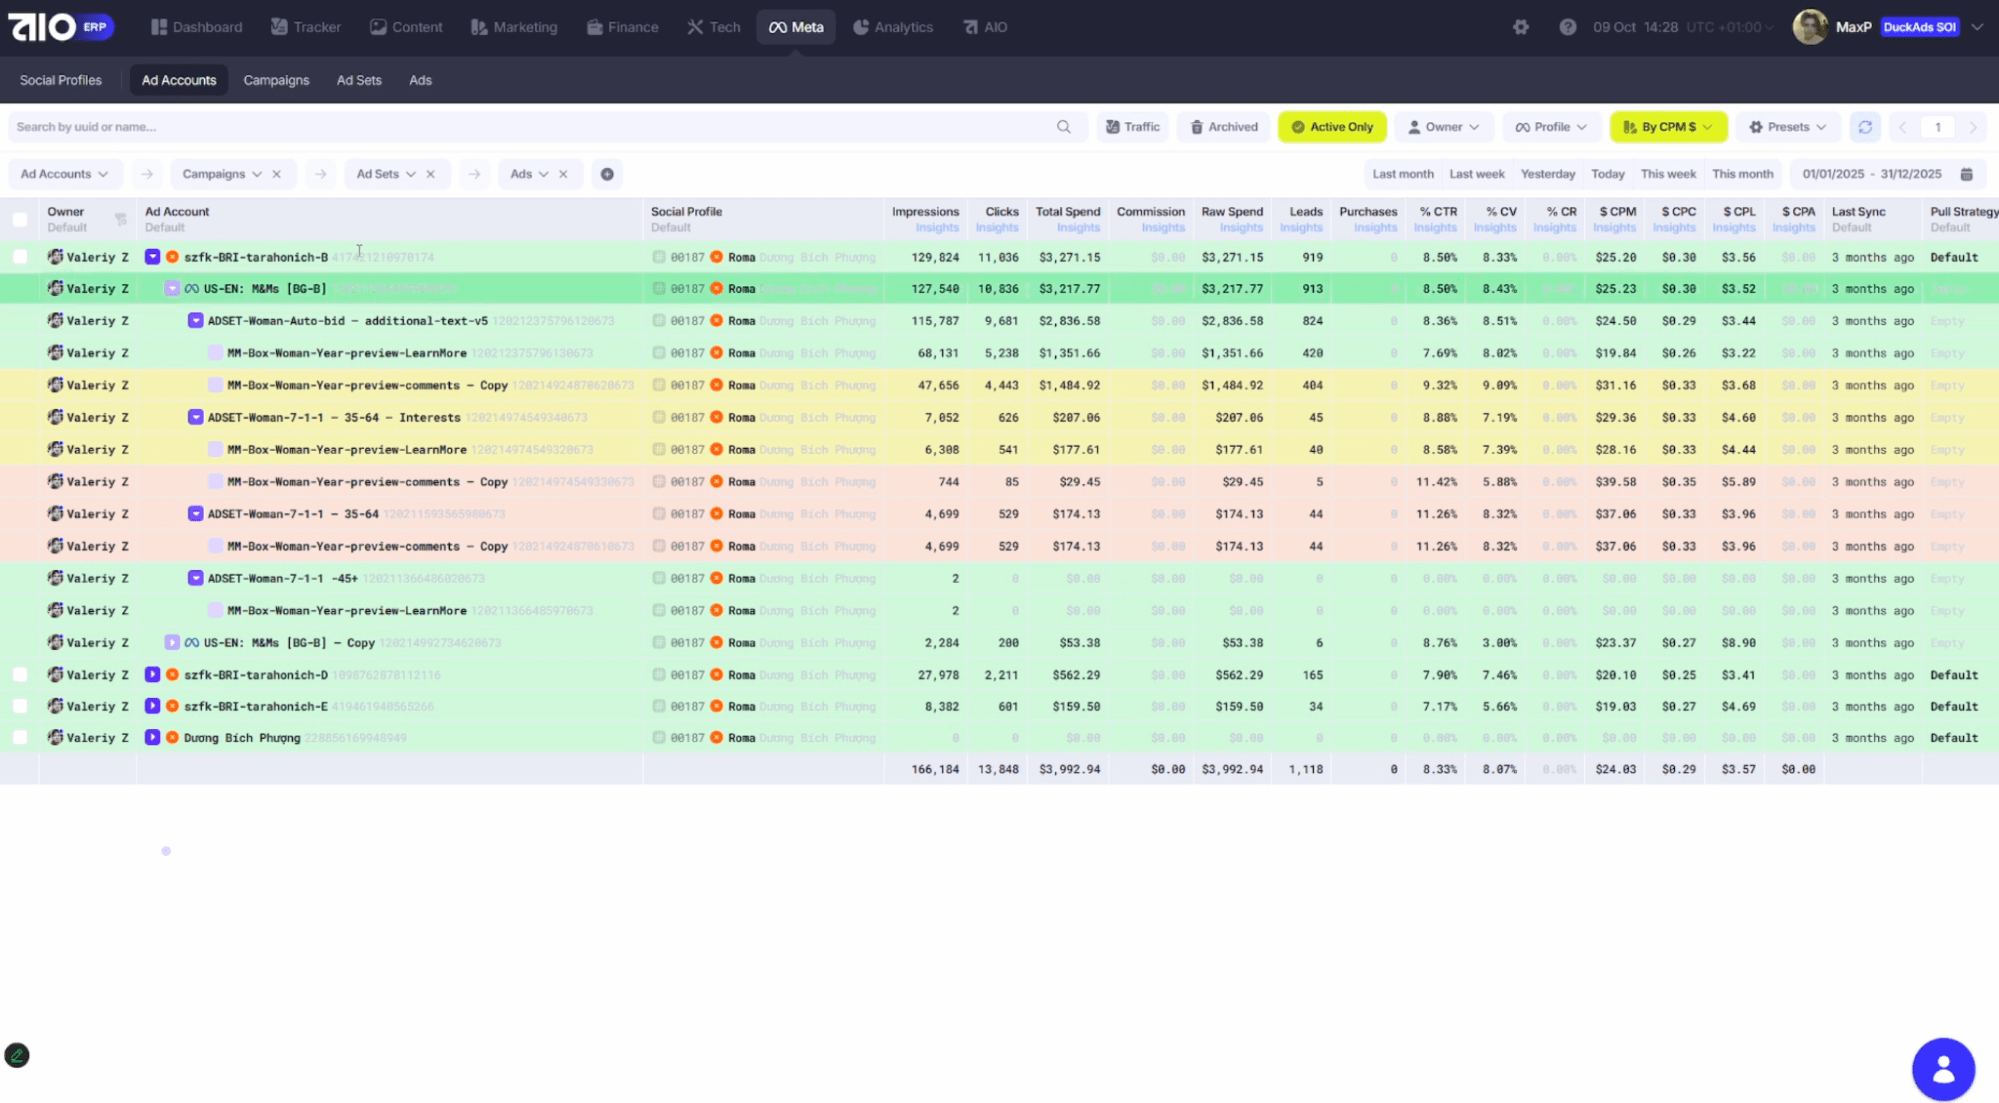Screen dimensions: 1999x1103
Task: Click the search magnifier icon
Action: click(x=1063, y=127)
